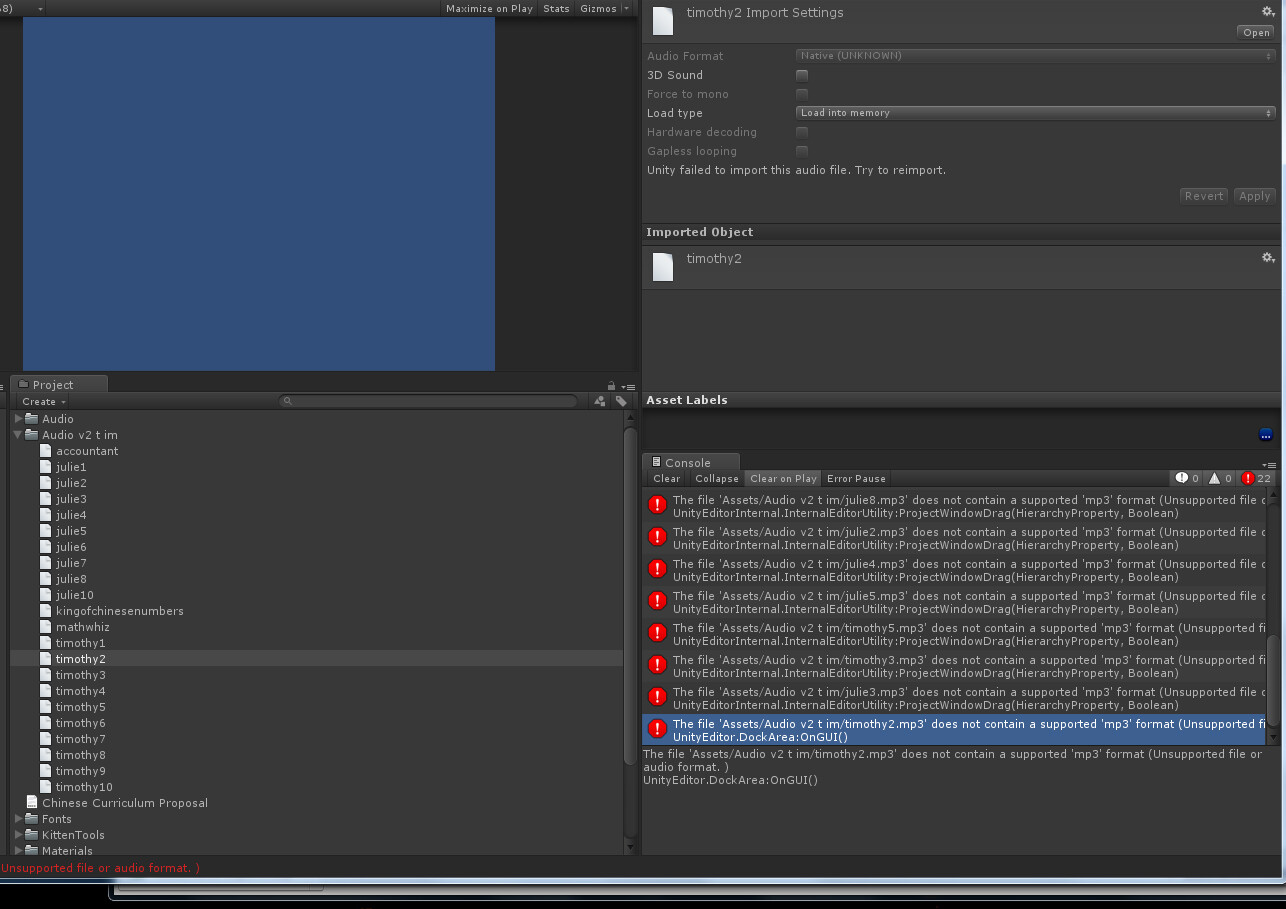Enable the Hardware decoding checkbox
Viewport: 1286px width, 909px height.
click(x=801, y=131)
